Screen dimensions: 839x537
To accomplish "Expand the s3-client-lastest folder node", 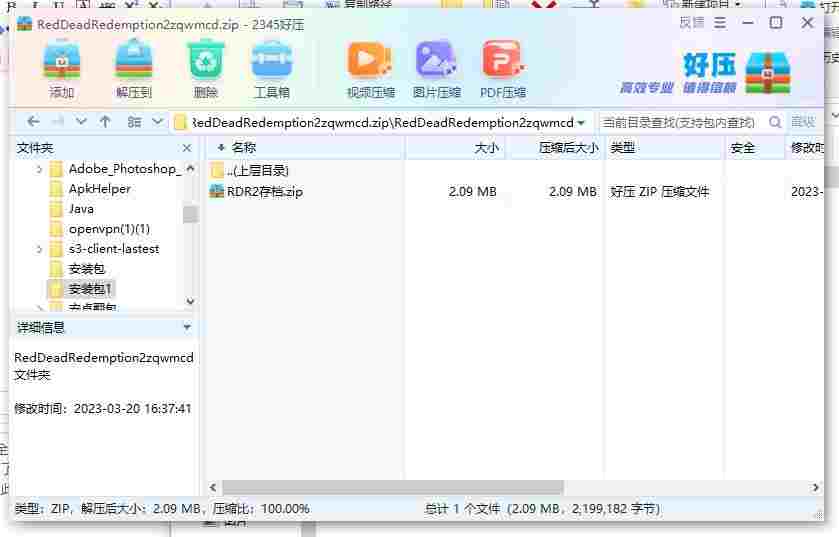I will 39,249.
